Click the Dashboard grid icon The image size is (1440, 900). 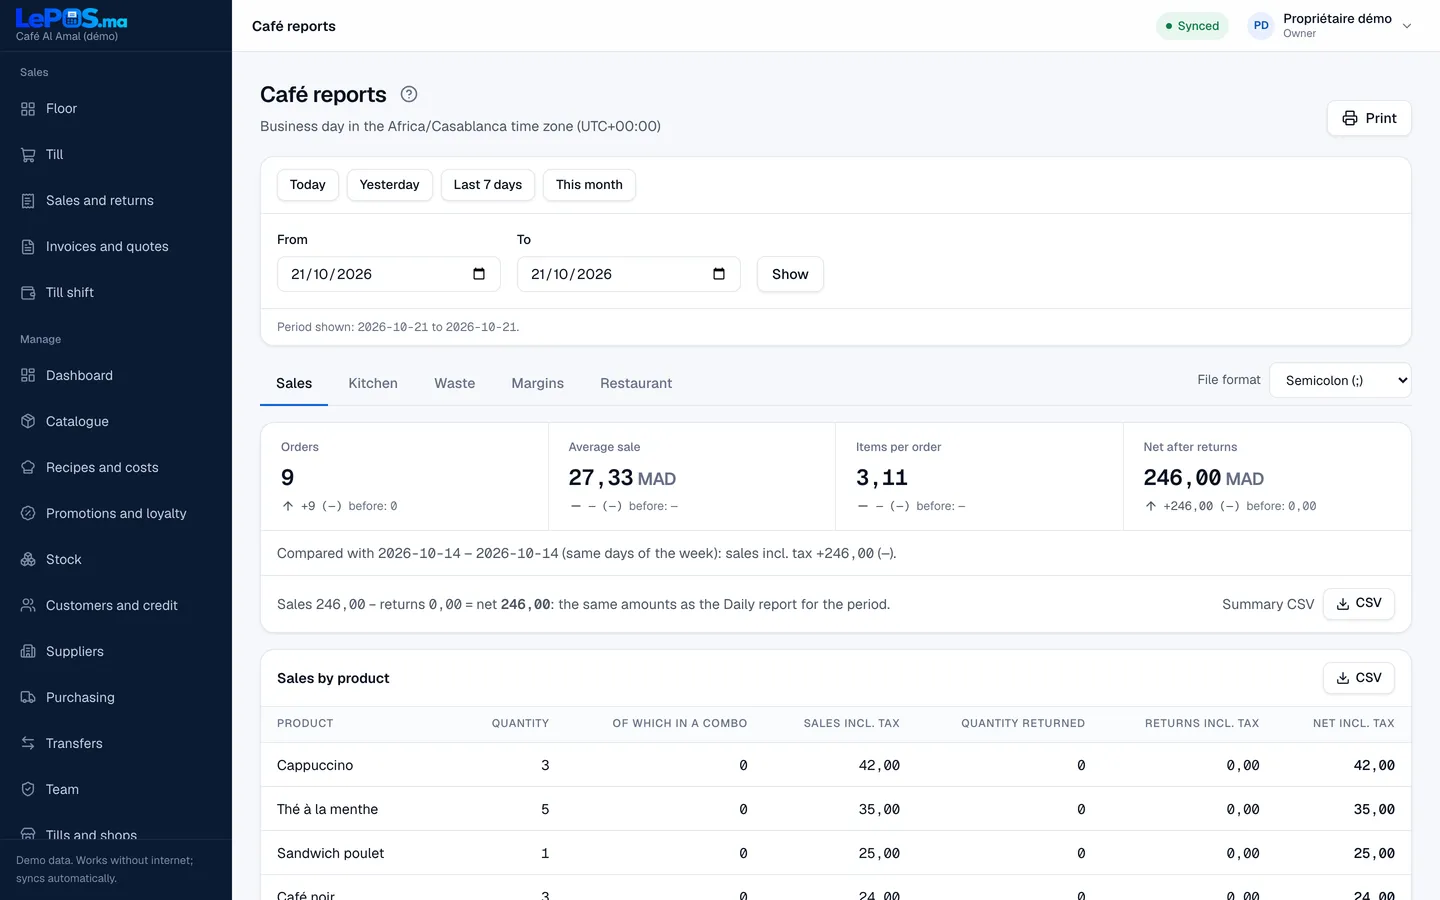point(28,376)
